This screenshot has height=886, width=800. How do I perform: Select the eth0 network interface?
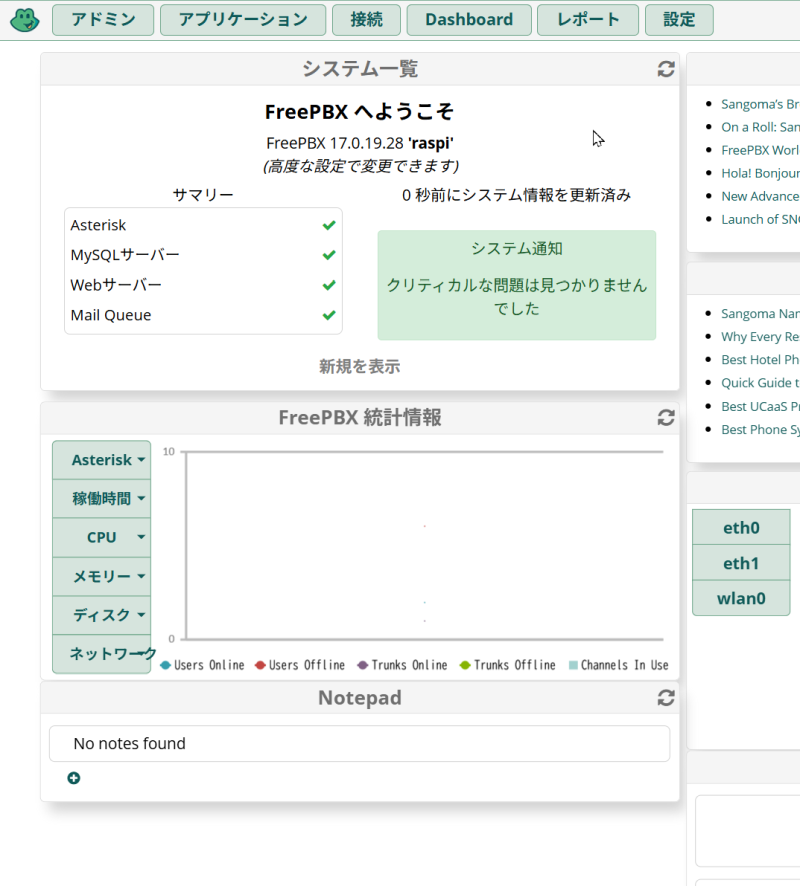(741, 528)
